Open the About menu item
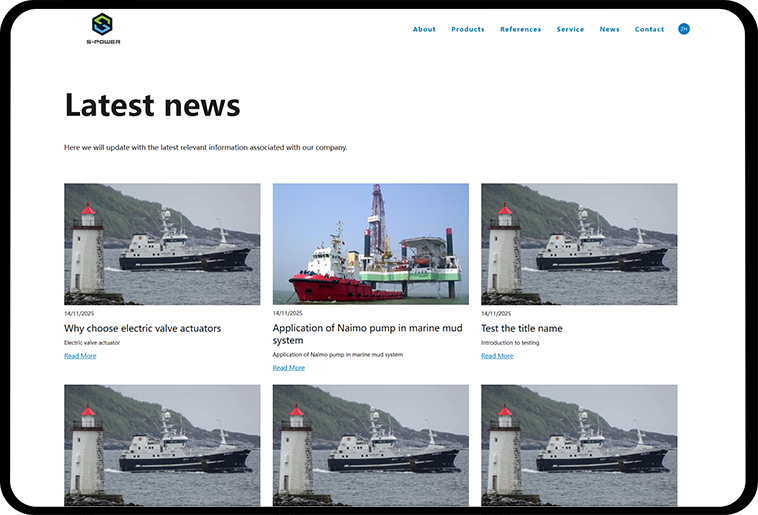758x515 pixels. 424,29
